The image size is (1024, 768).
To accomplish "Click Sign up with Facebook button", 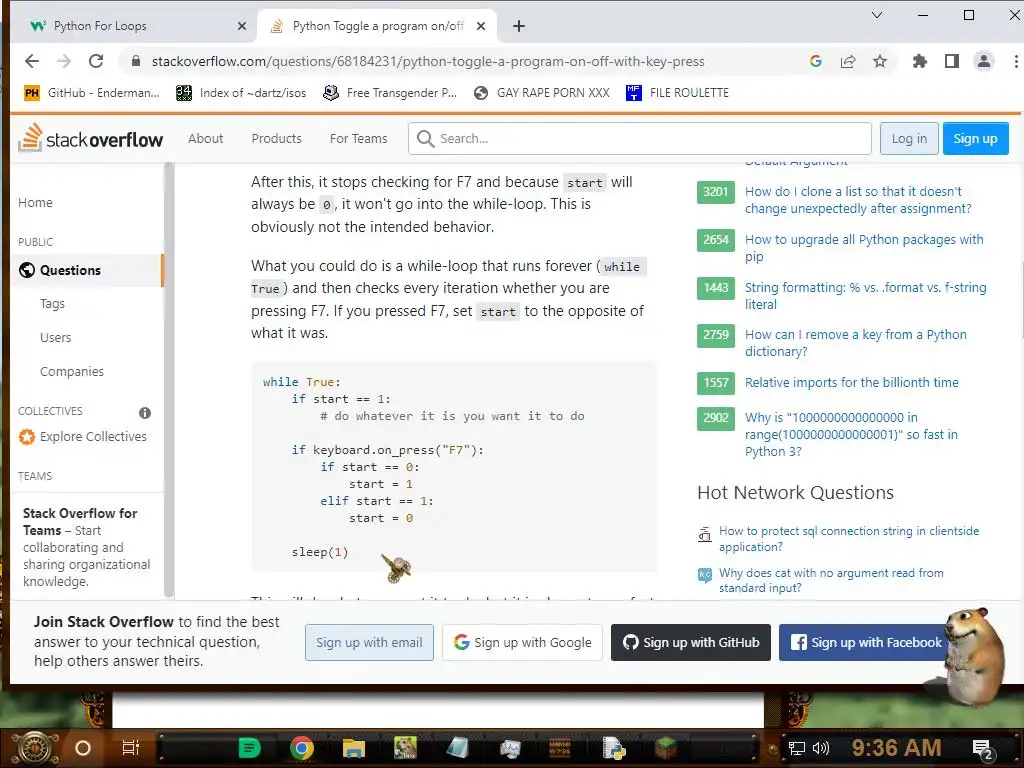I will (x=865, y=643).
